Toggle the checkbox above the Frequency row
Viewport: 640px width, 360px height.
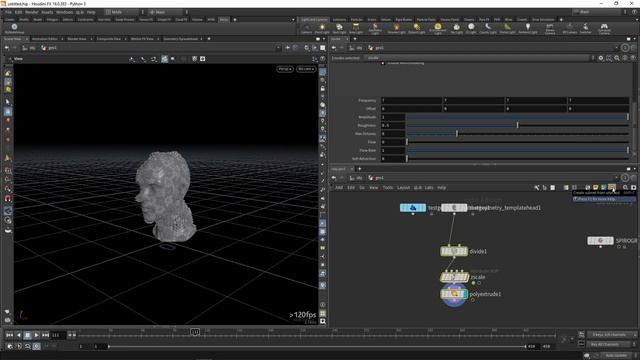pyautogui.click(x=382, y=63)
